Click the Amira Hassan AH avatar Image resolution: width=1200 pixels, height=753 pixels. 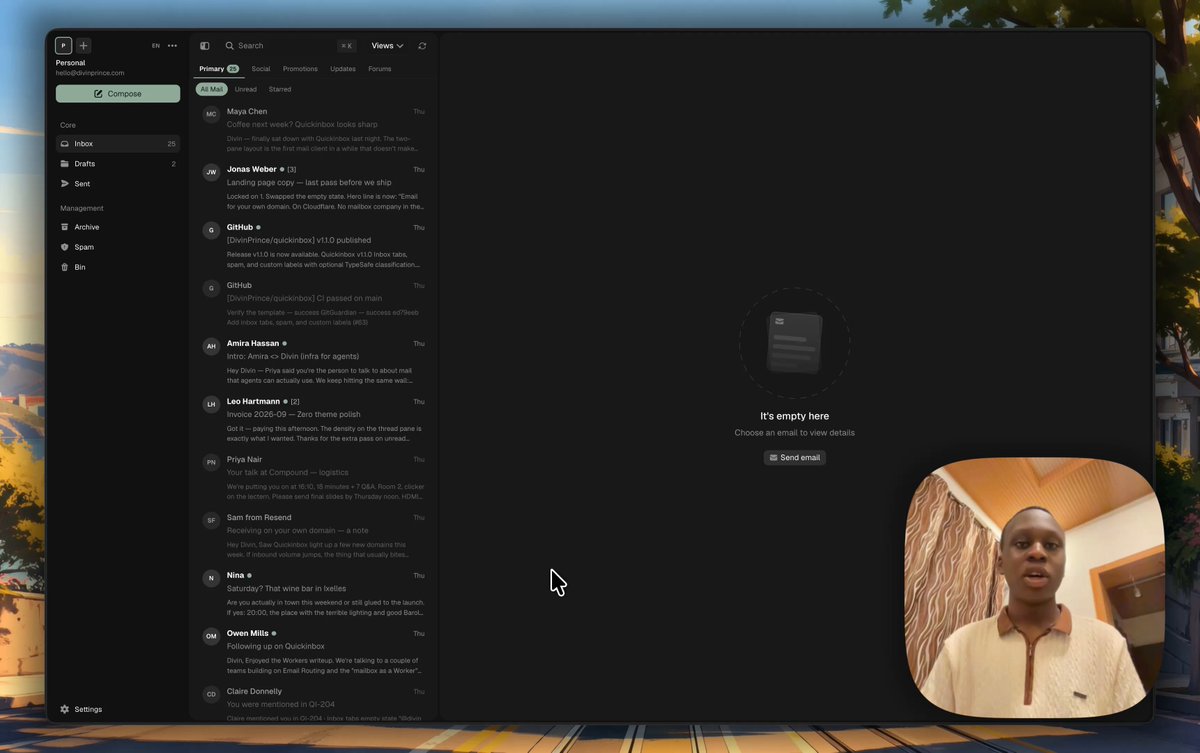point(211,346)
